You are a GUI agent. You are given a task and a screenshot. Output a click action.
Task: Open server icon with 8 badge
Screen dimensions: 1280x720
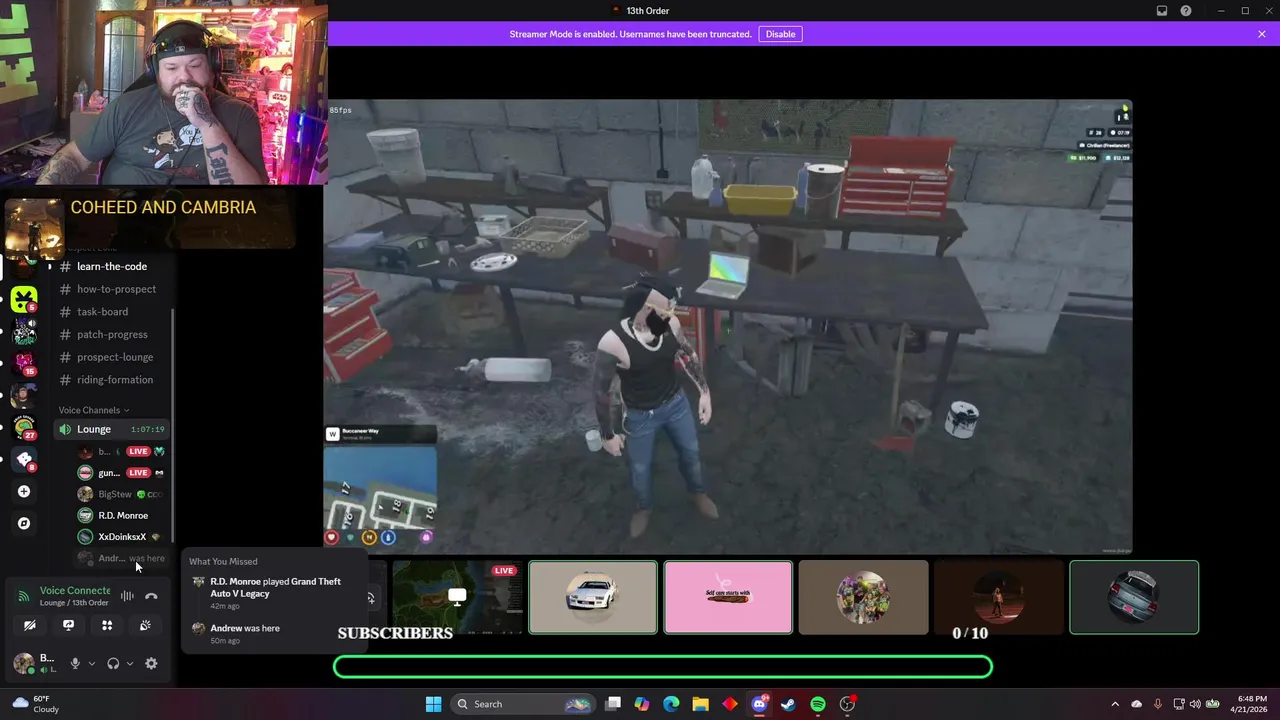tap(24, 459)
